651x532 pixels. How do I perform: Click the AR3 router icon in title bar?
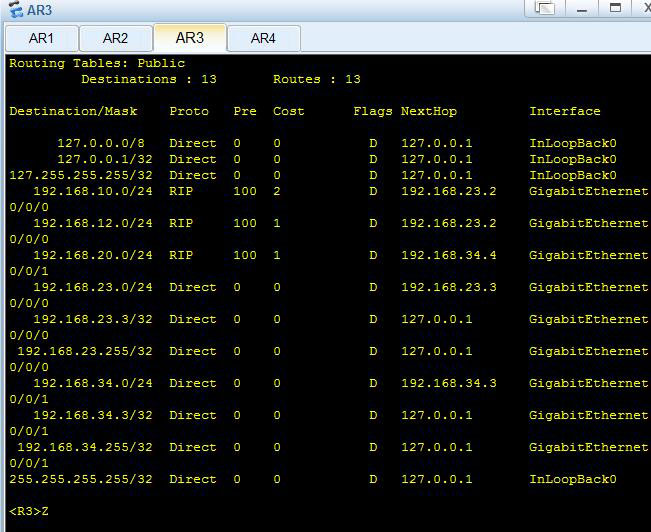pyautogui.click(x=16, y=9)
